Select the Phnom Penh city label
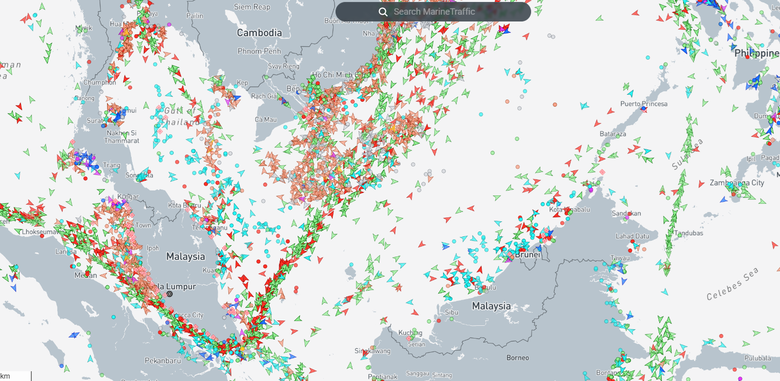This screenshot has height=381, width=780. tap(259, 51)
